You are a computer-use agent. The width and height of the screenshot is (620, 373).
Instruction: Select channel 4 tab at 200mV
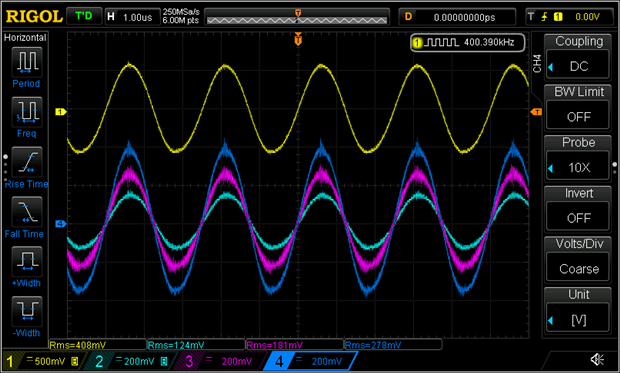[x=311, y=361]
